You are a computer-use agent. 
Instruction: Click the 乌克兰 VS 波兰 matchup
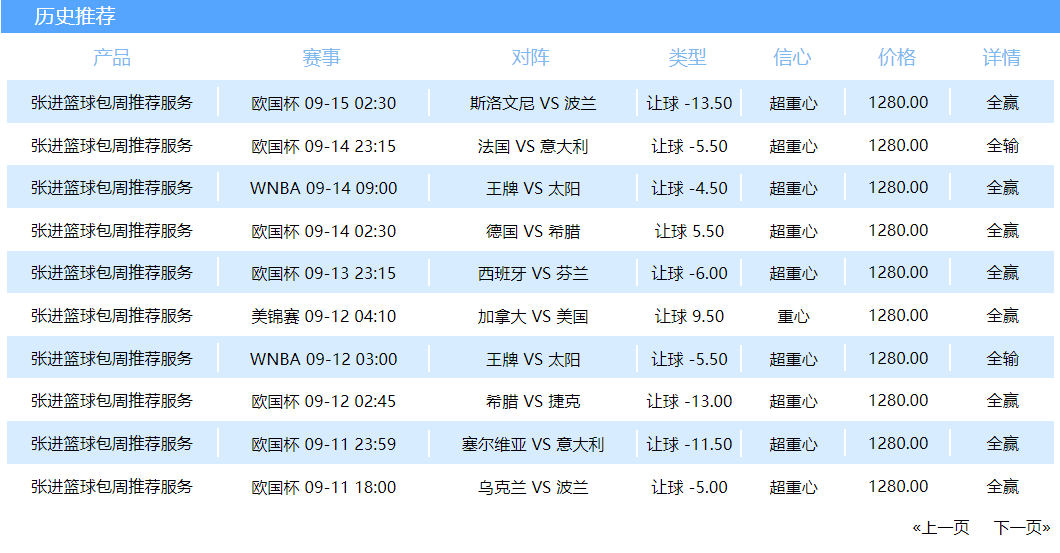point(533,488)
